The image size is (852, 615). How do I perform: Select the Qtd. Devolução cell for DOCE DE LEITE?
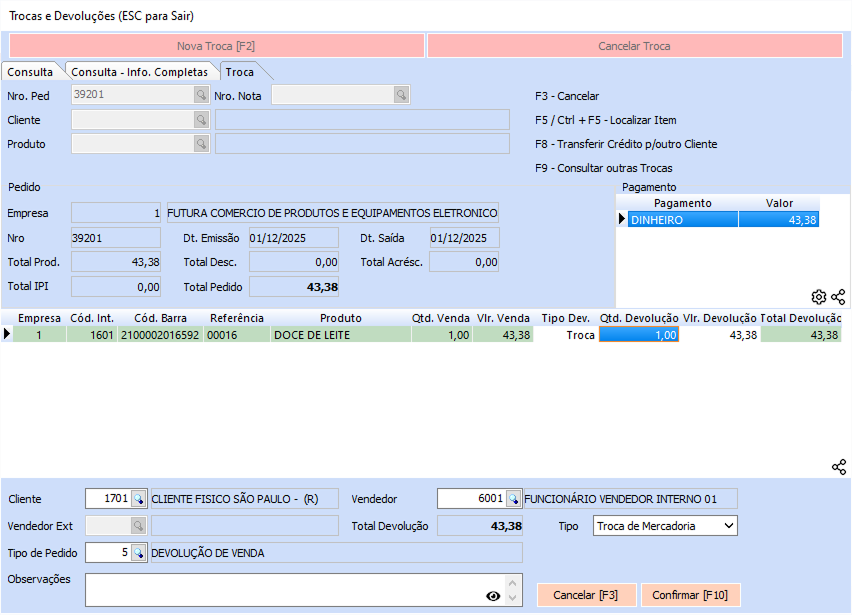[638, 335]
